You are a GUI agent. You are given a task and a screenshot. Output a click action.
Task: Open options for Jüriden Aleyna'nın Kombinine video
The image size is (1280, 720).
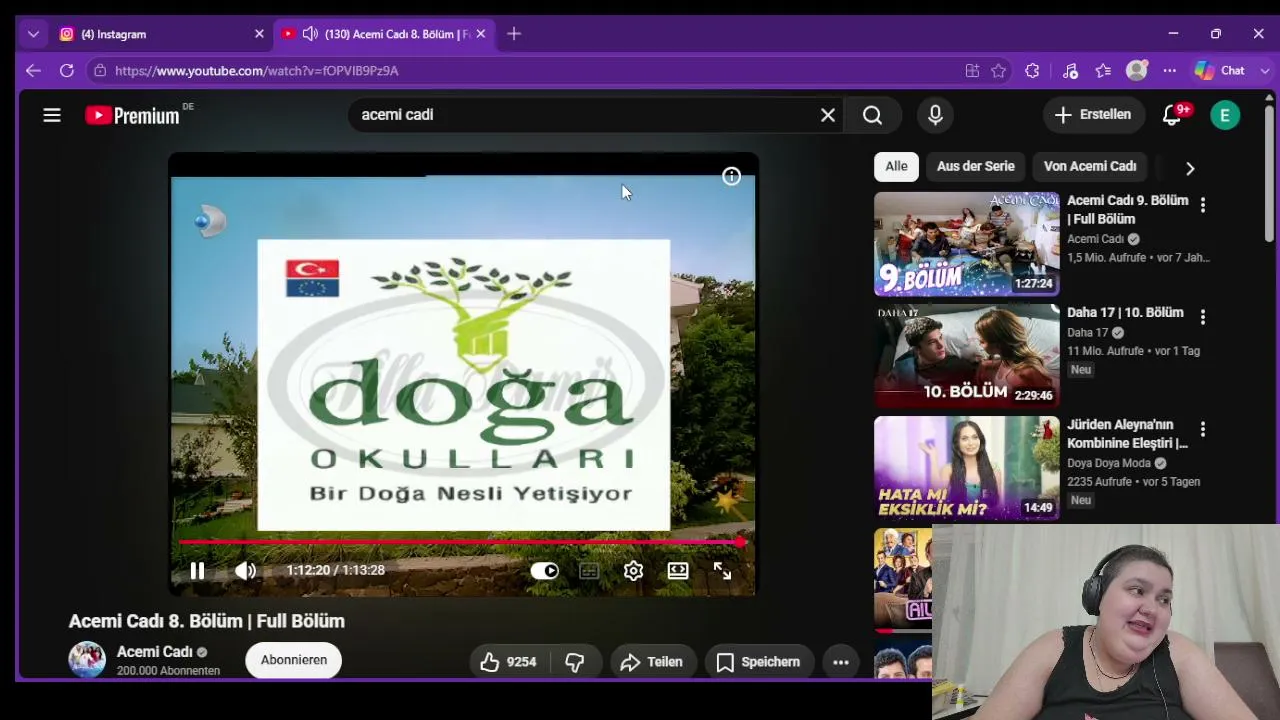(x=1203, y=429)
